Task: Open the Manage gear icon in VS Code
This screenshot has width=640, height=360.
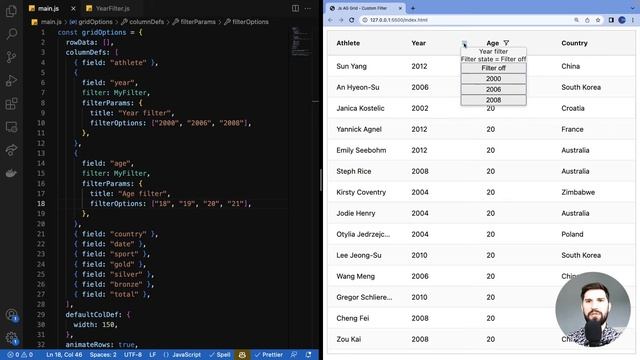Action: pos(11,338)
